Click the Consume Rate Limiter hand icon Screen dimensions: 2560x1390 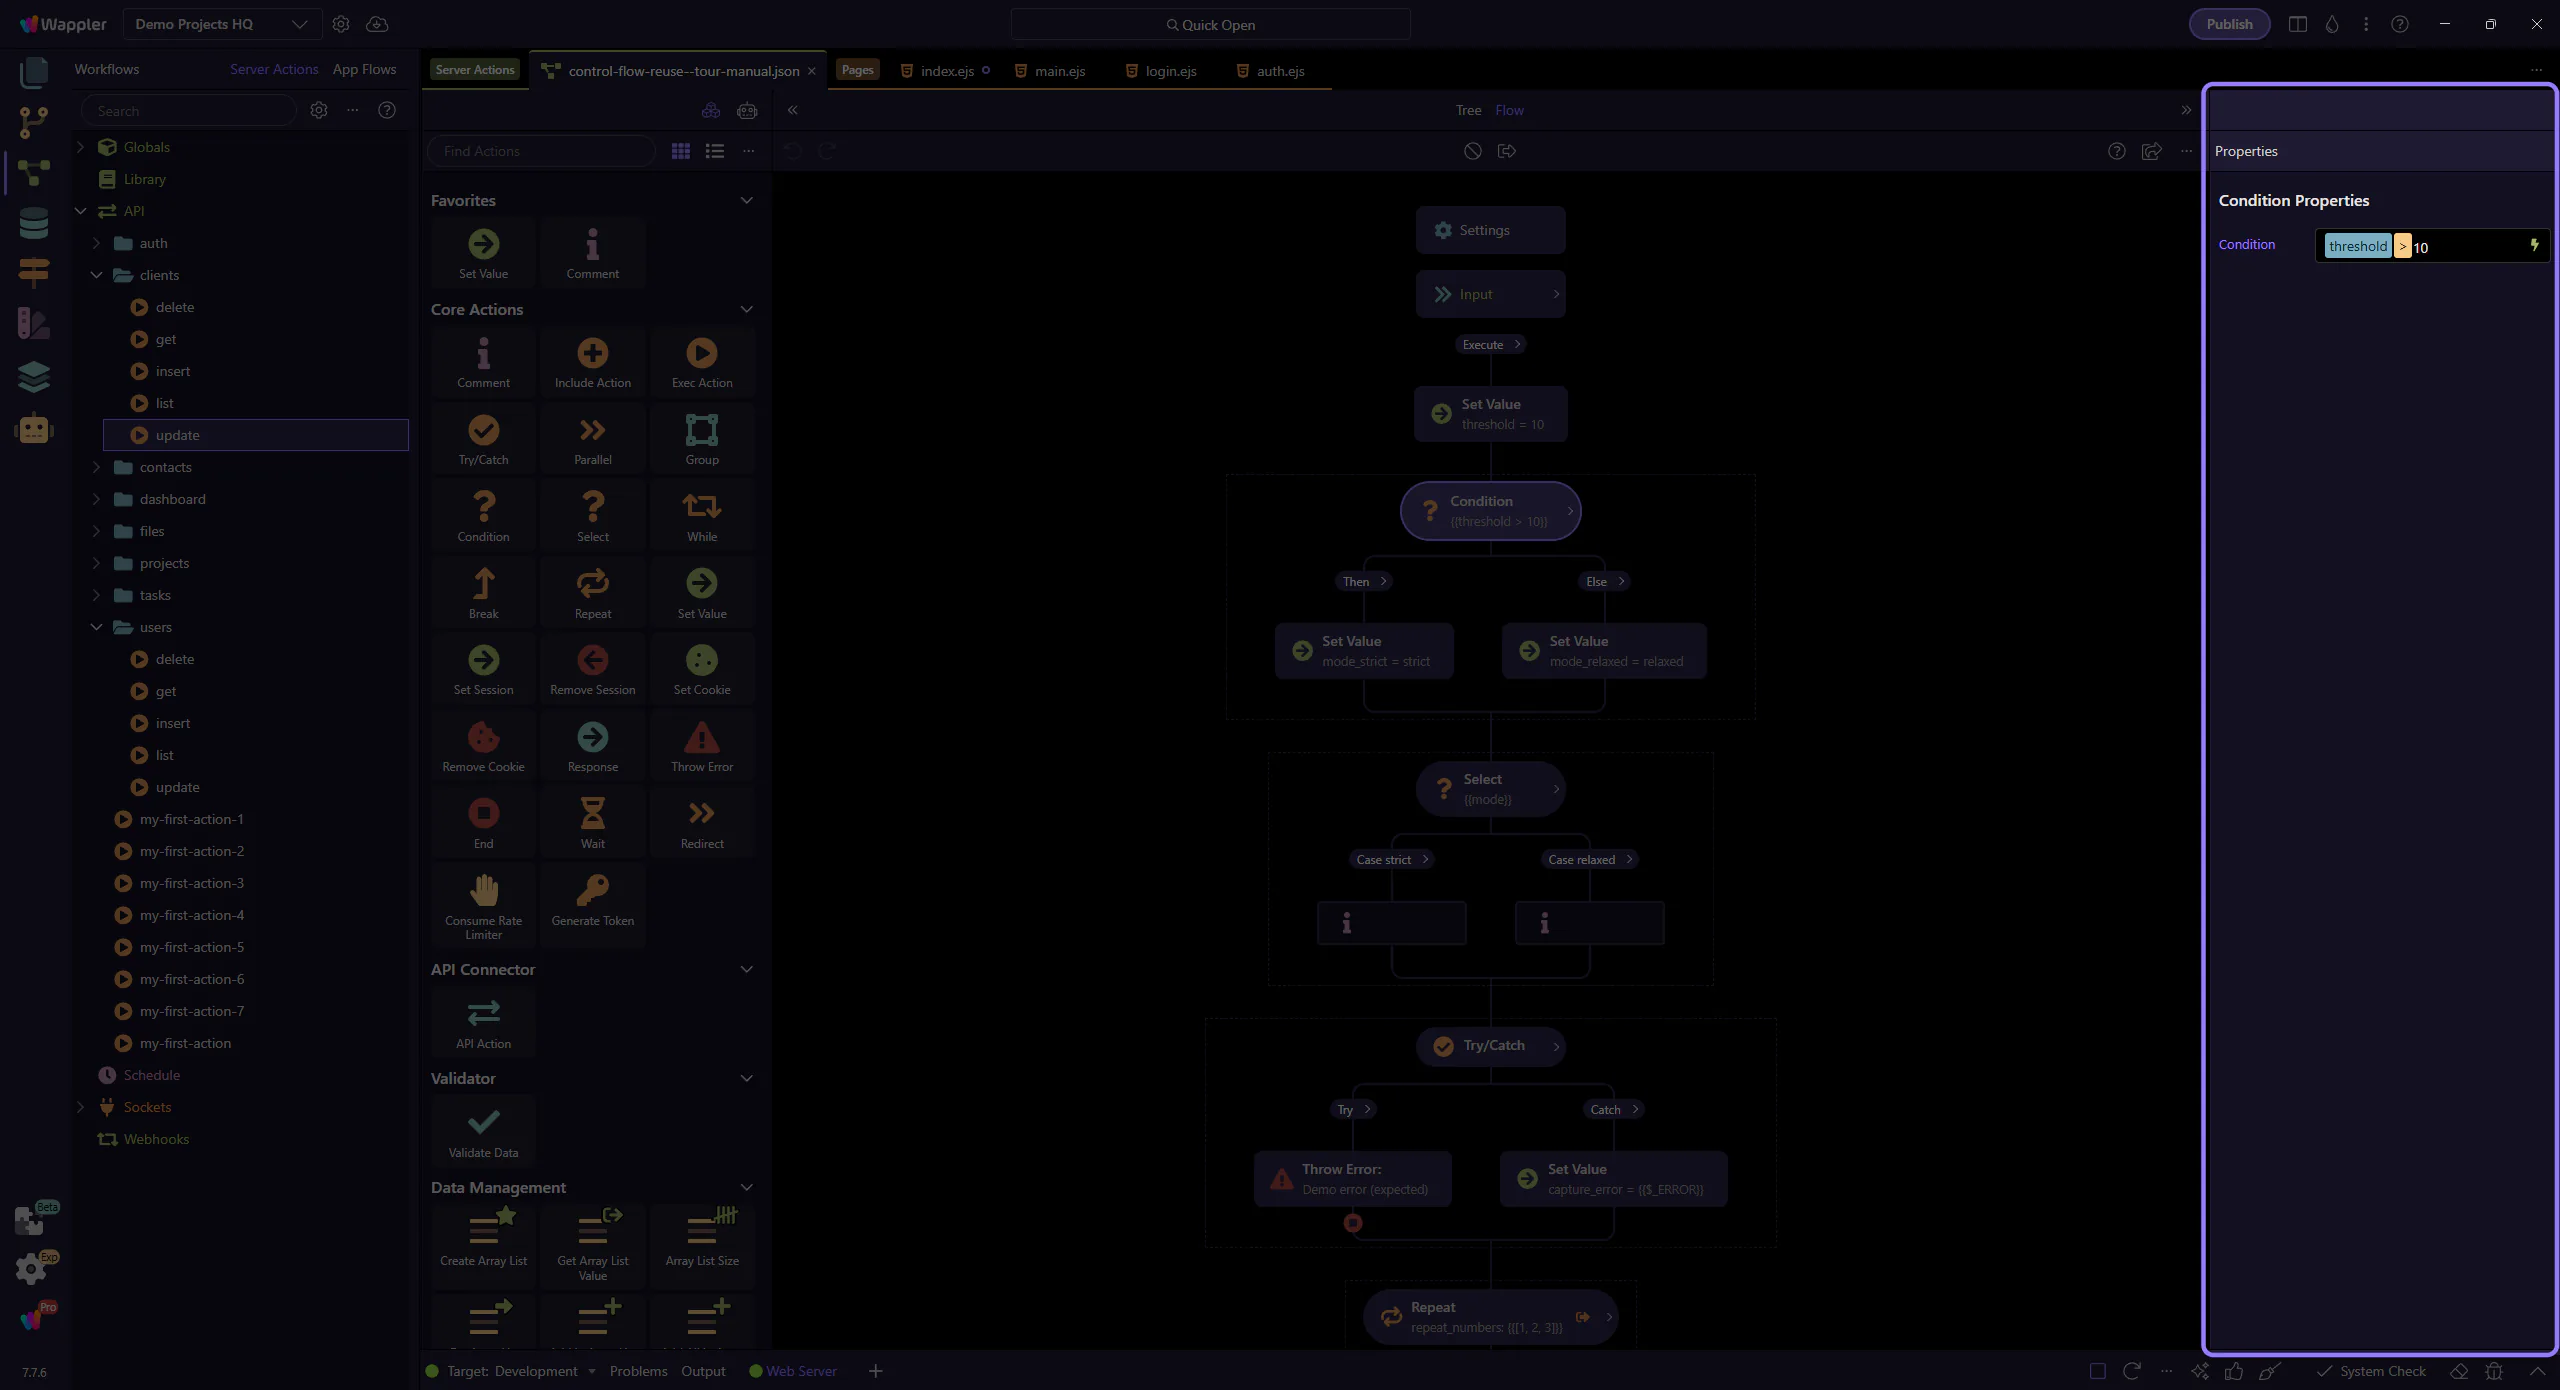pyautogui.click(x=483, y=890)
